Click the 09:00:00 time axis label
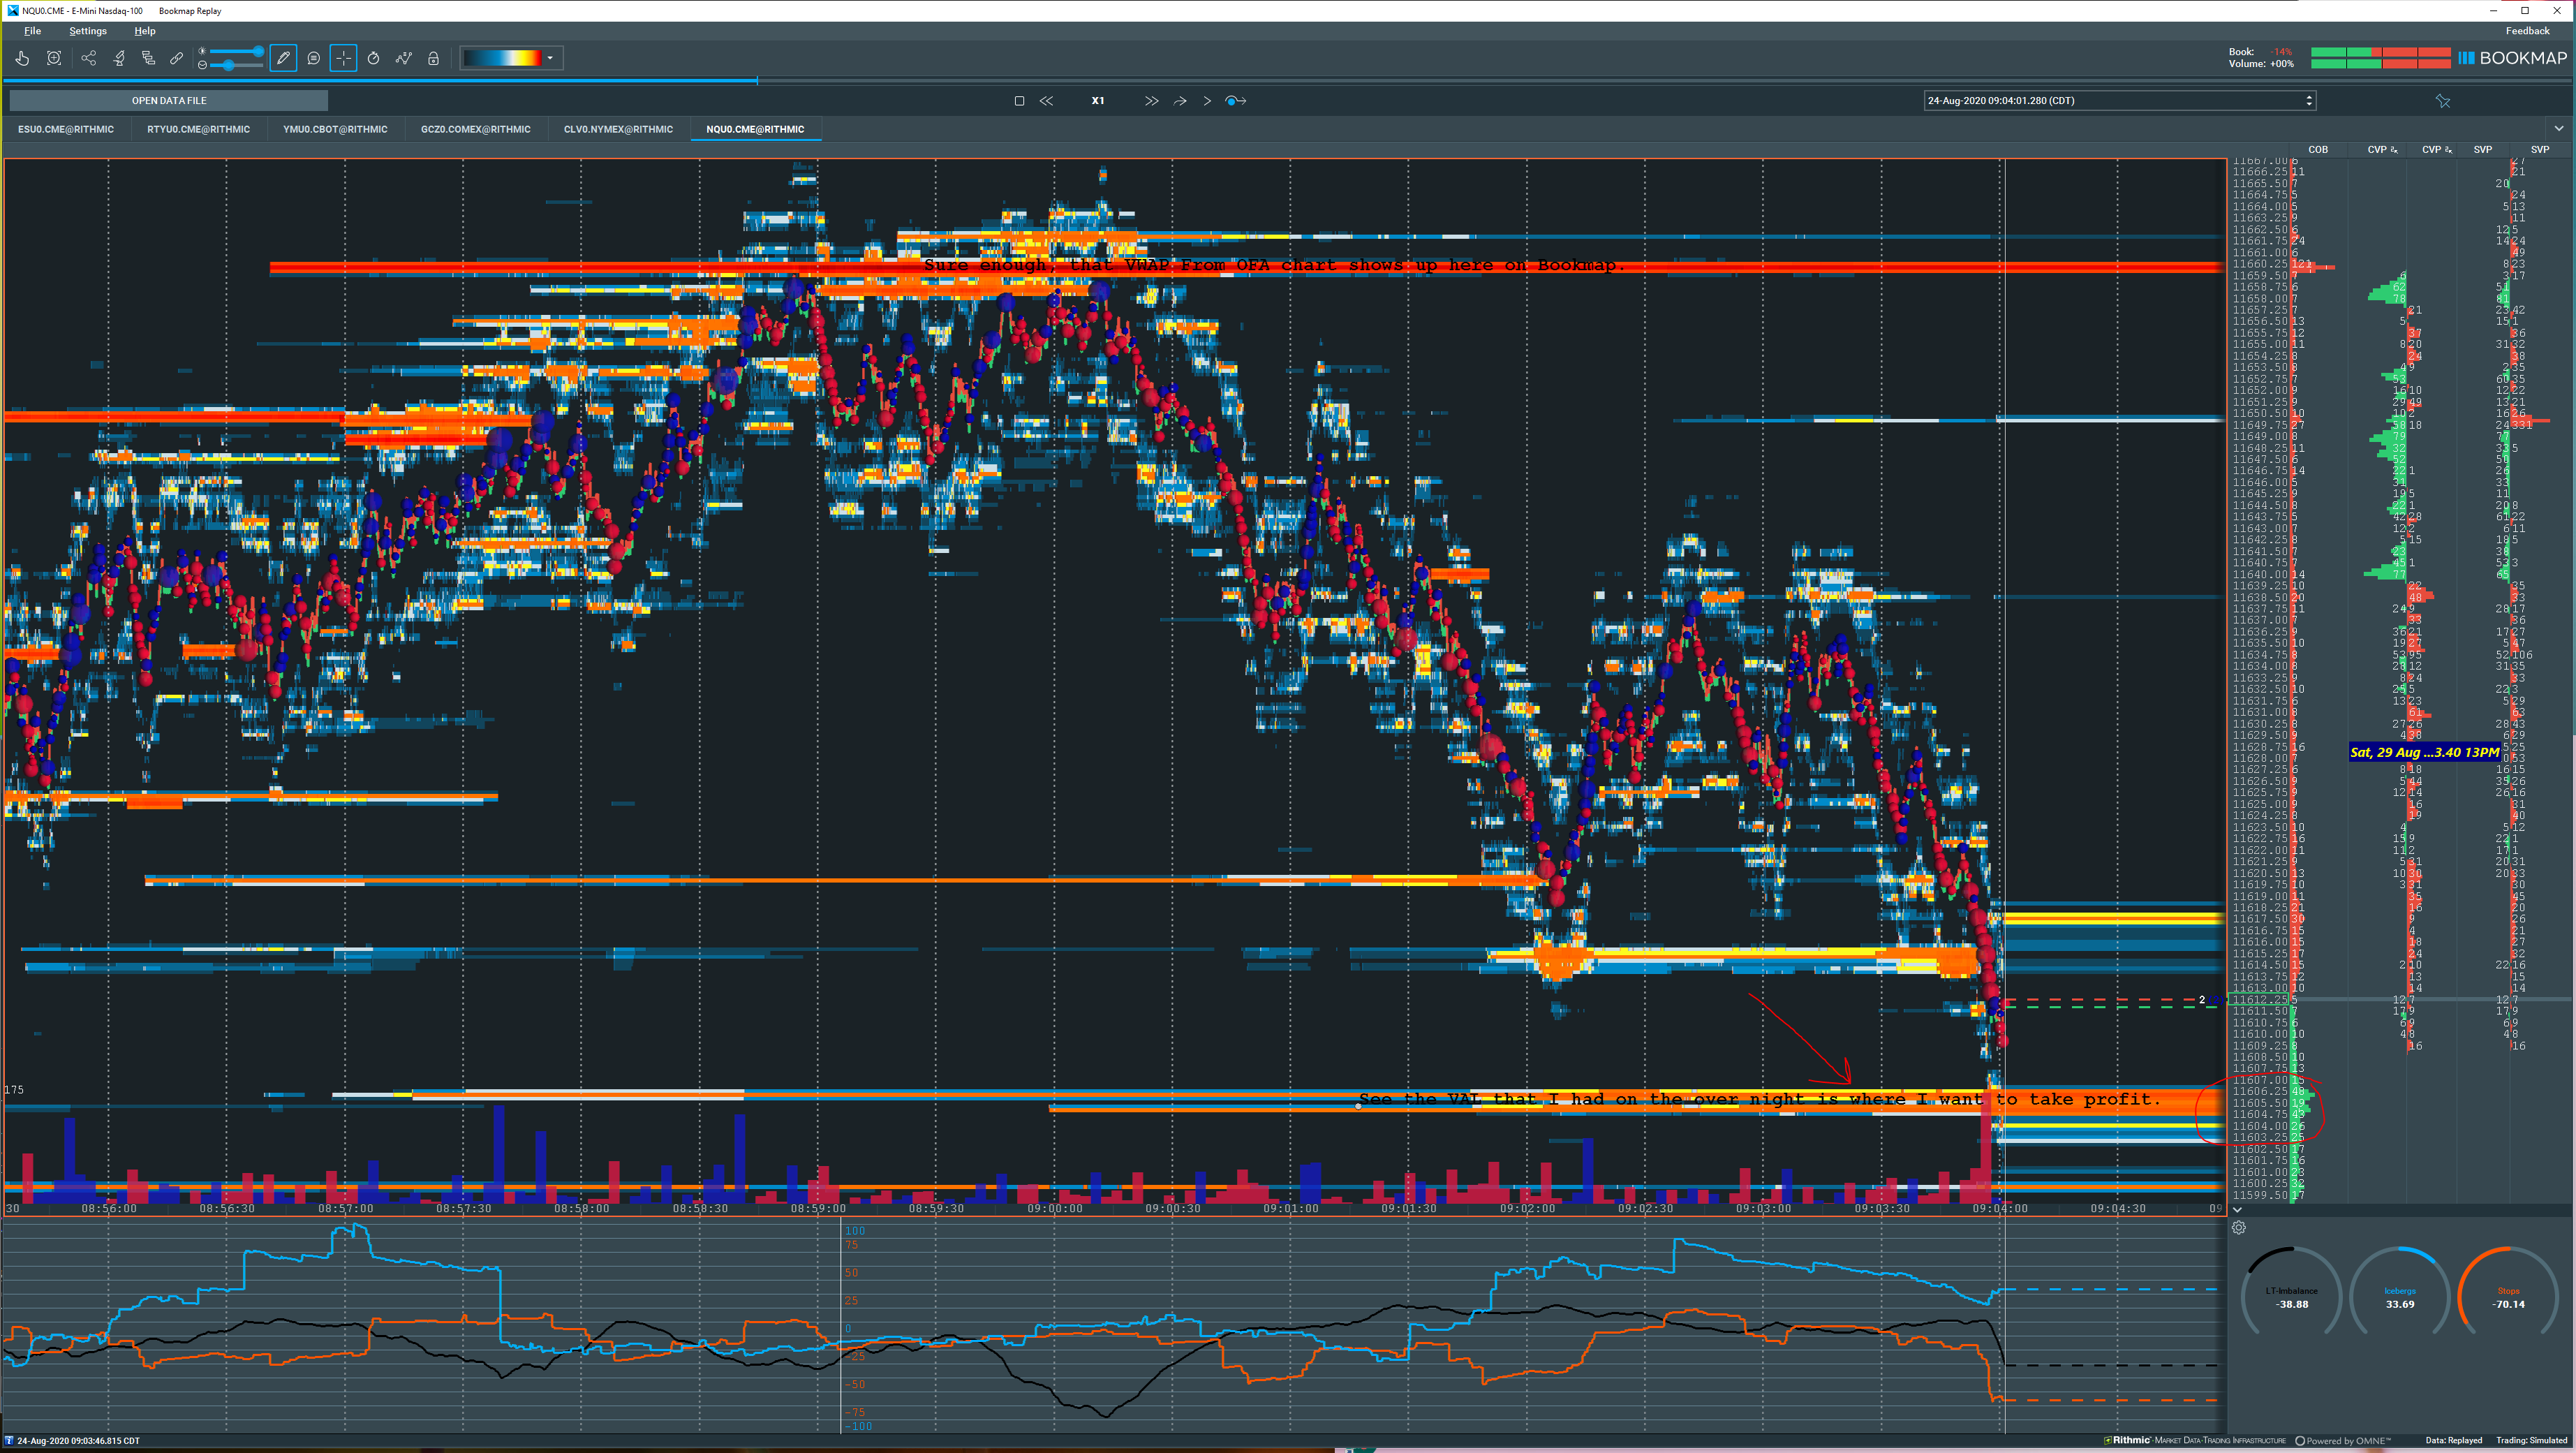The image size is (2576, 1453). (x=1054, y=1209)
